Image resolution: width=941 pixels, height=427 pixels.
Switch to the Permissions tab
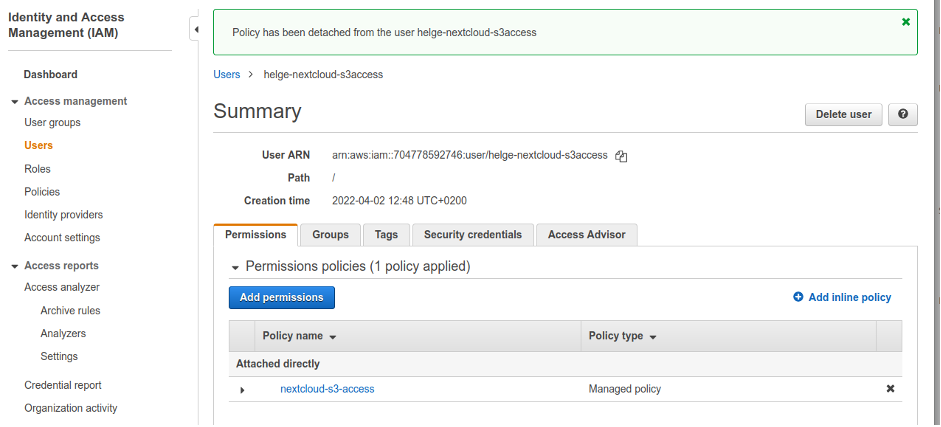tap(256, 234)
